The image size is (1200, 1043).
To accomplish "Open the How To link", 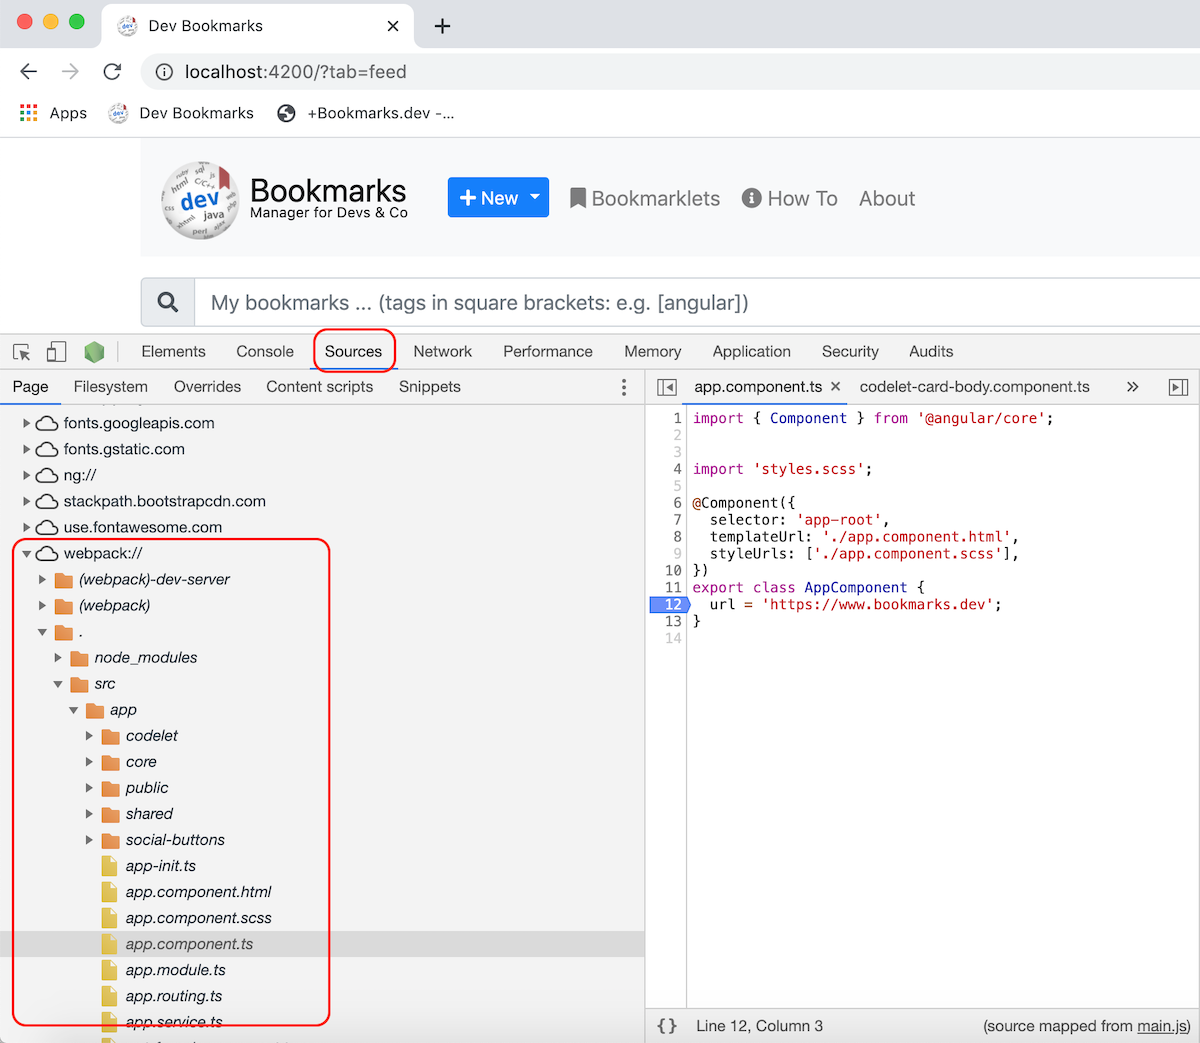I will pyautogui.click(x=790, y=198).
